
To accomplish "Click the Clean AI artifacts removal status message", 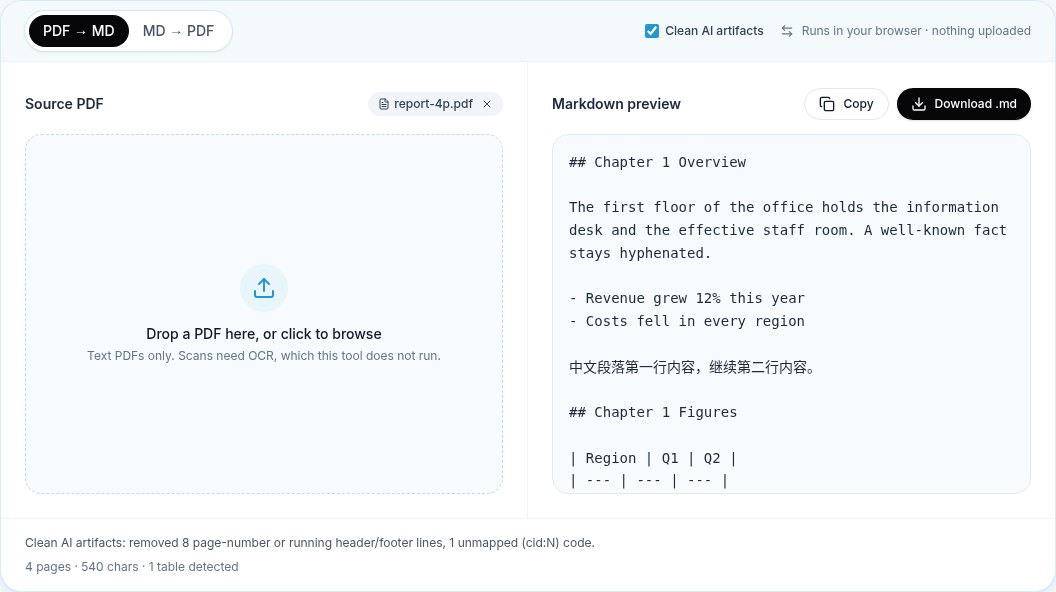I will point(310,543).
